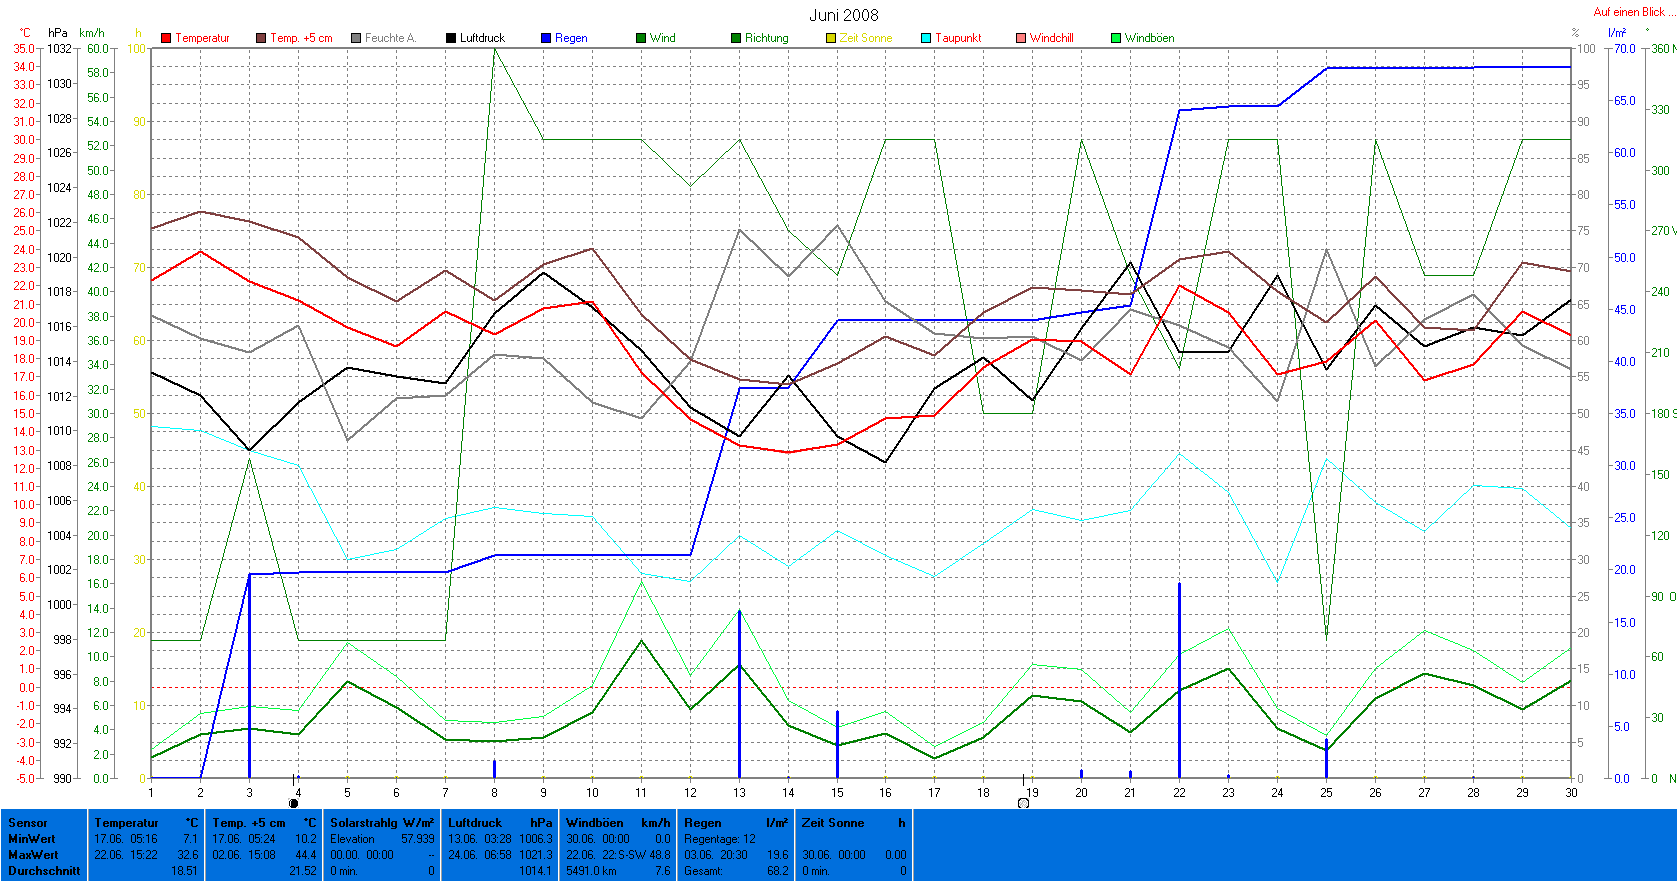Click the tall rain bar at day 22

coord(1179,680)
